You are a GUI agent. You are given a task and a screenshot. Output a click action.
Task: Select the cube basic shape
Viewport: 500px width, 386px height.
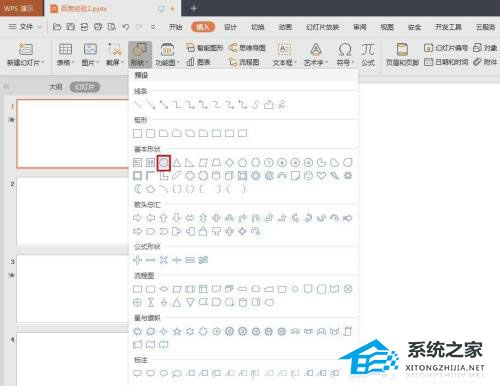229,176
